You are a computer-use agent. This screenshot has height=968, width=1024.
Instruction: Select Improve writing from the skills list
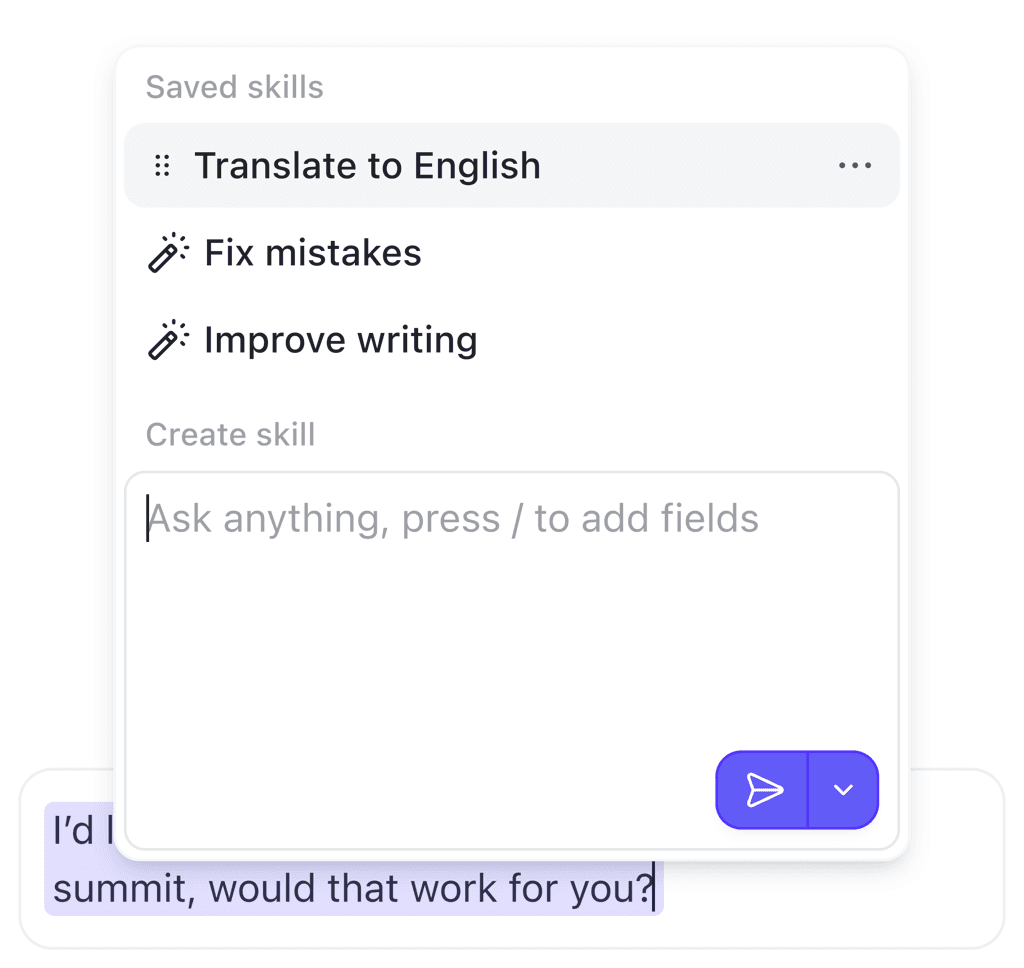click(340, 339)
